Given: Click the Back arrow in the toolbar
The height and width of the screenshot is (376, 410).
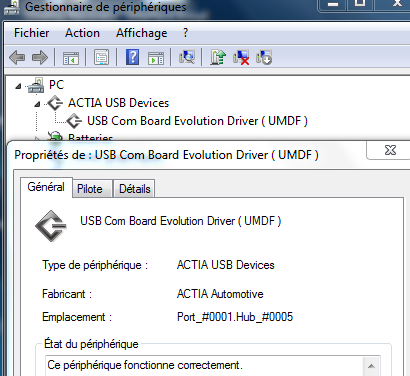Looking at the screenshot, I should [17, 58].
